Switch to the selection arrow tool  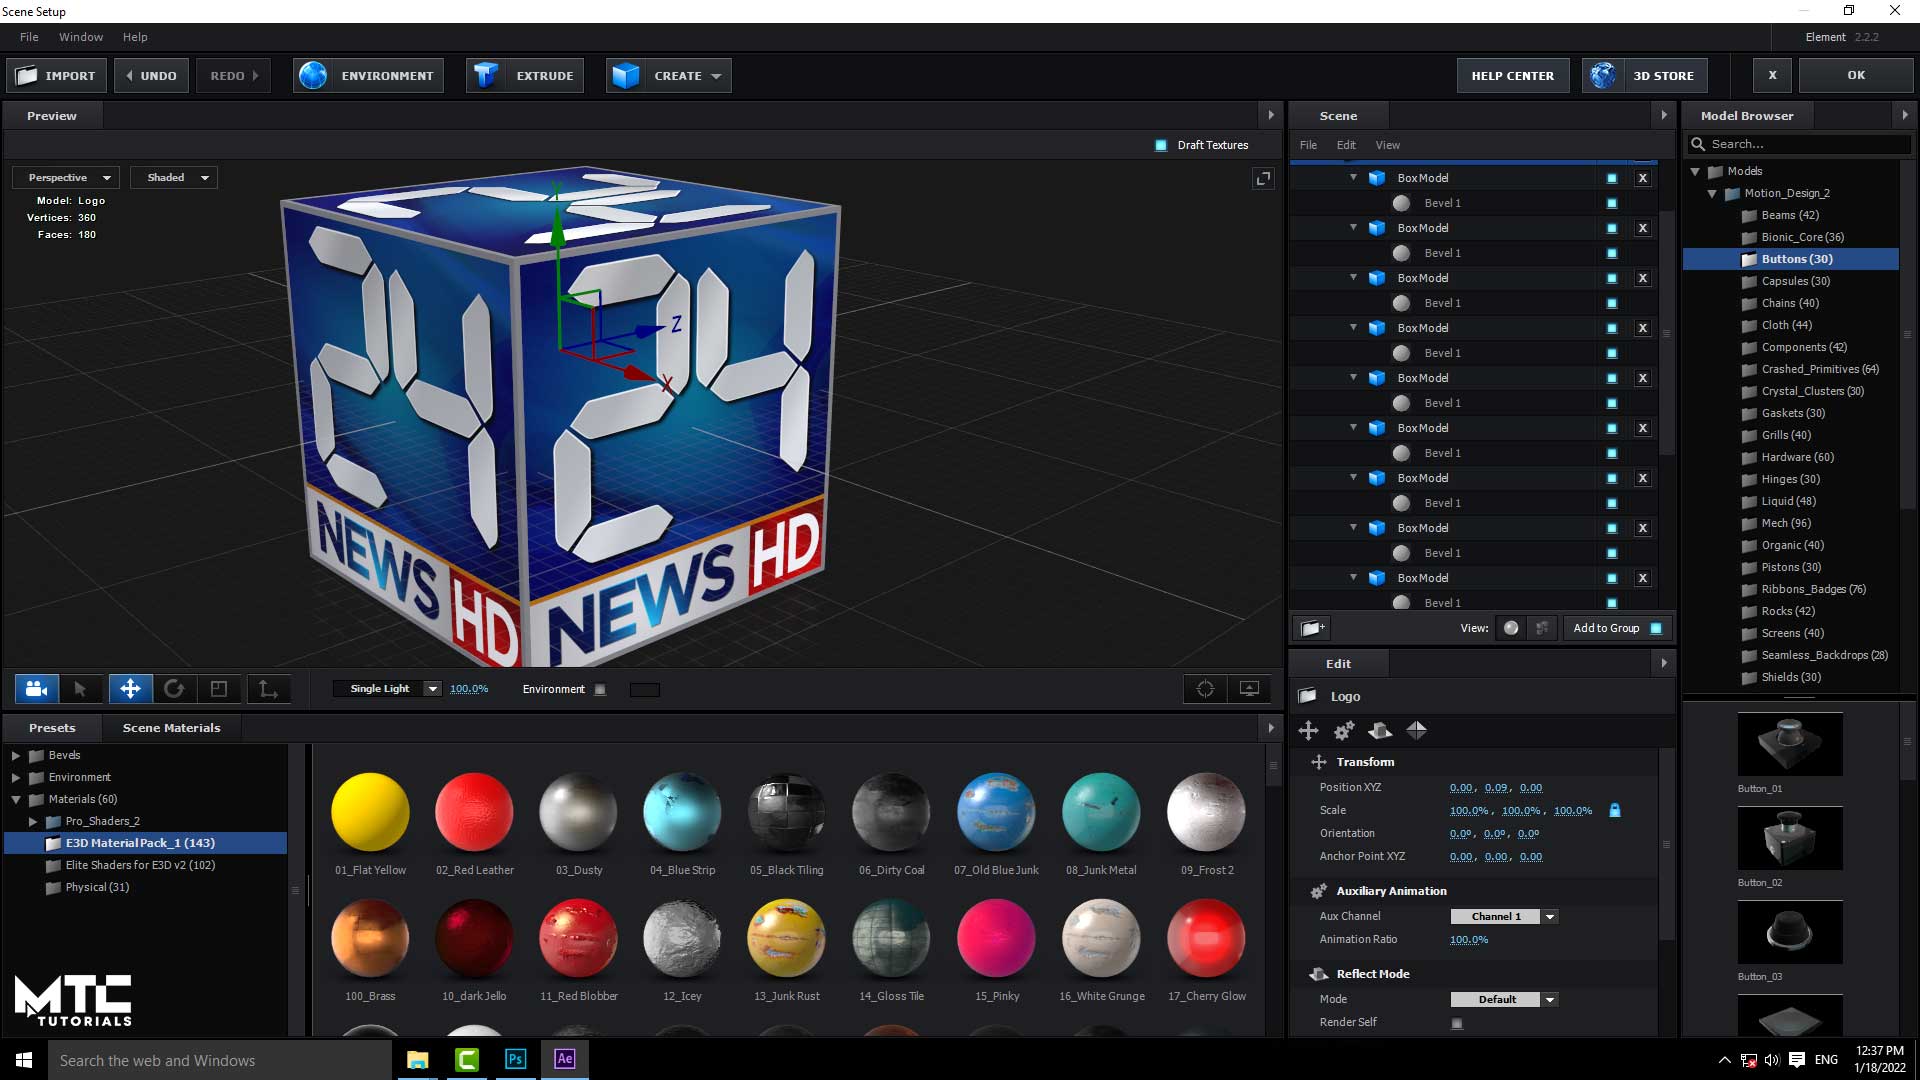(x=82, y=689)
